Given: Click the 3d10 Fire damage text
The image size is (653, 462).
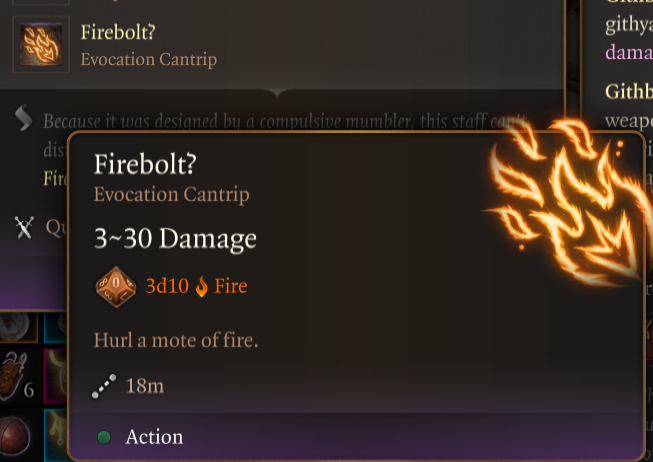Looking at the screenshot, I should tap(197, 286).
